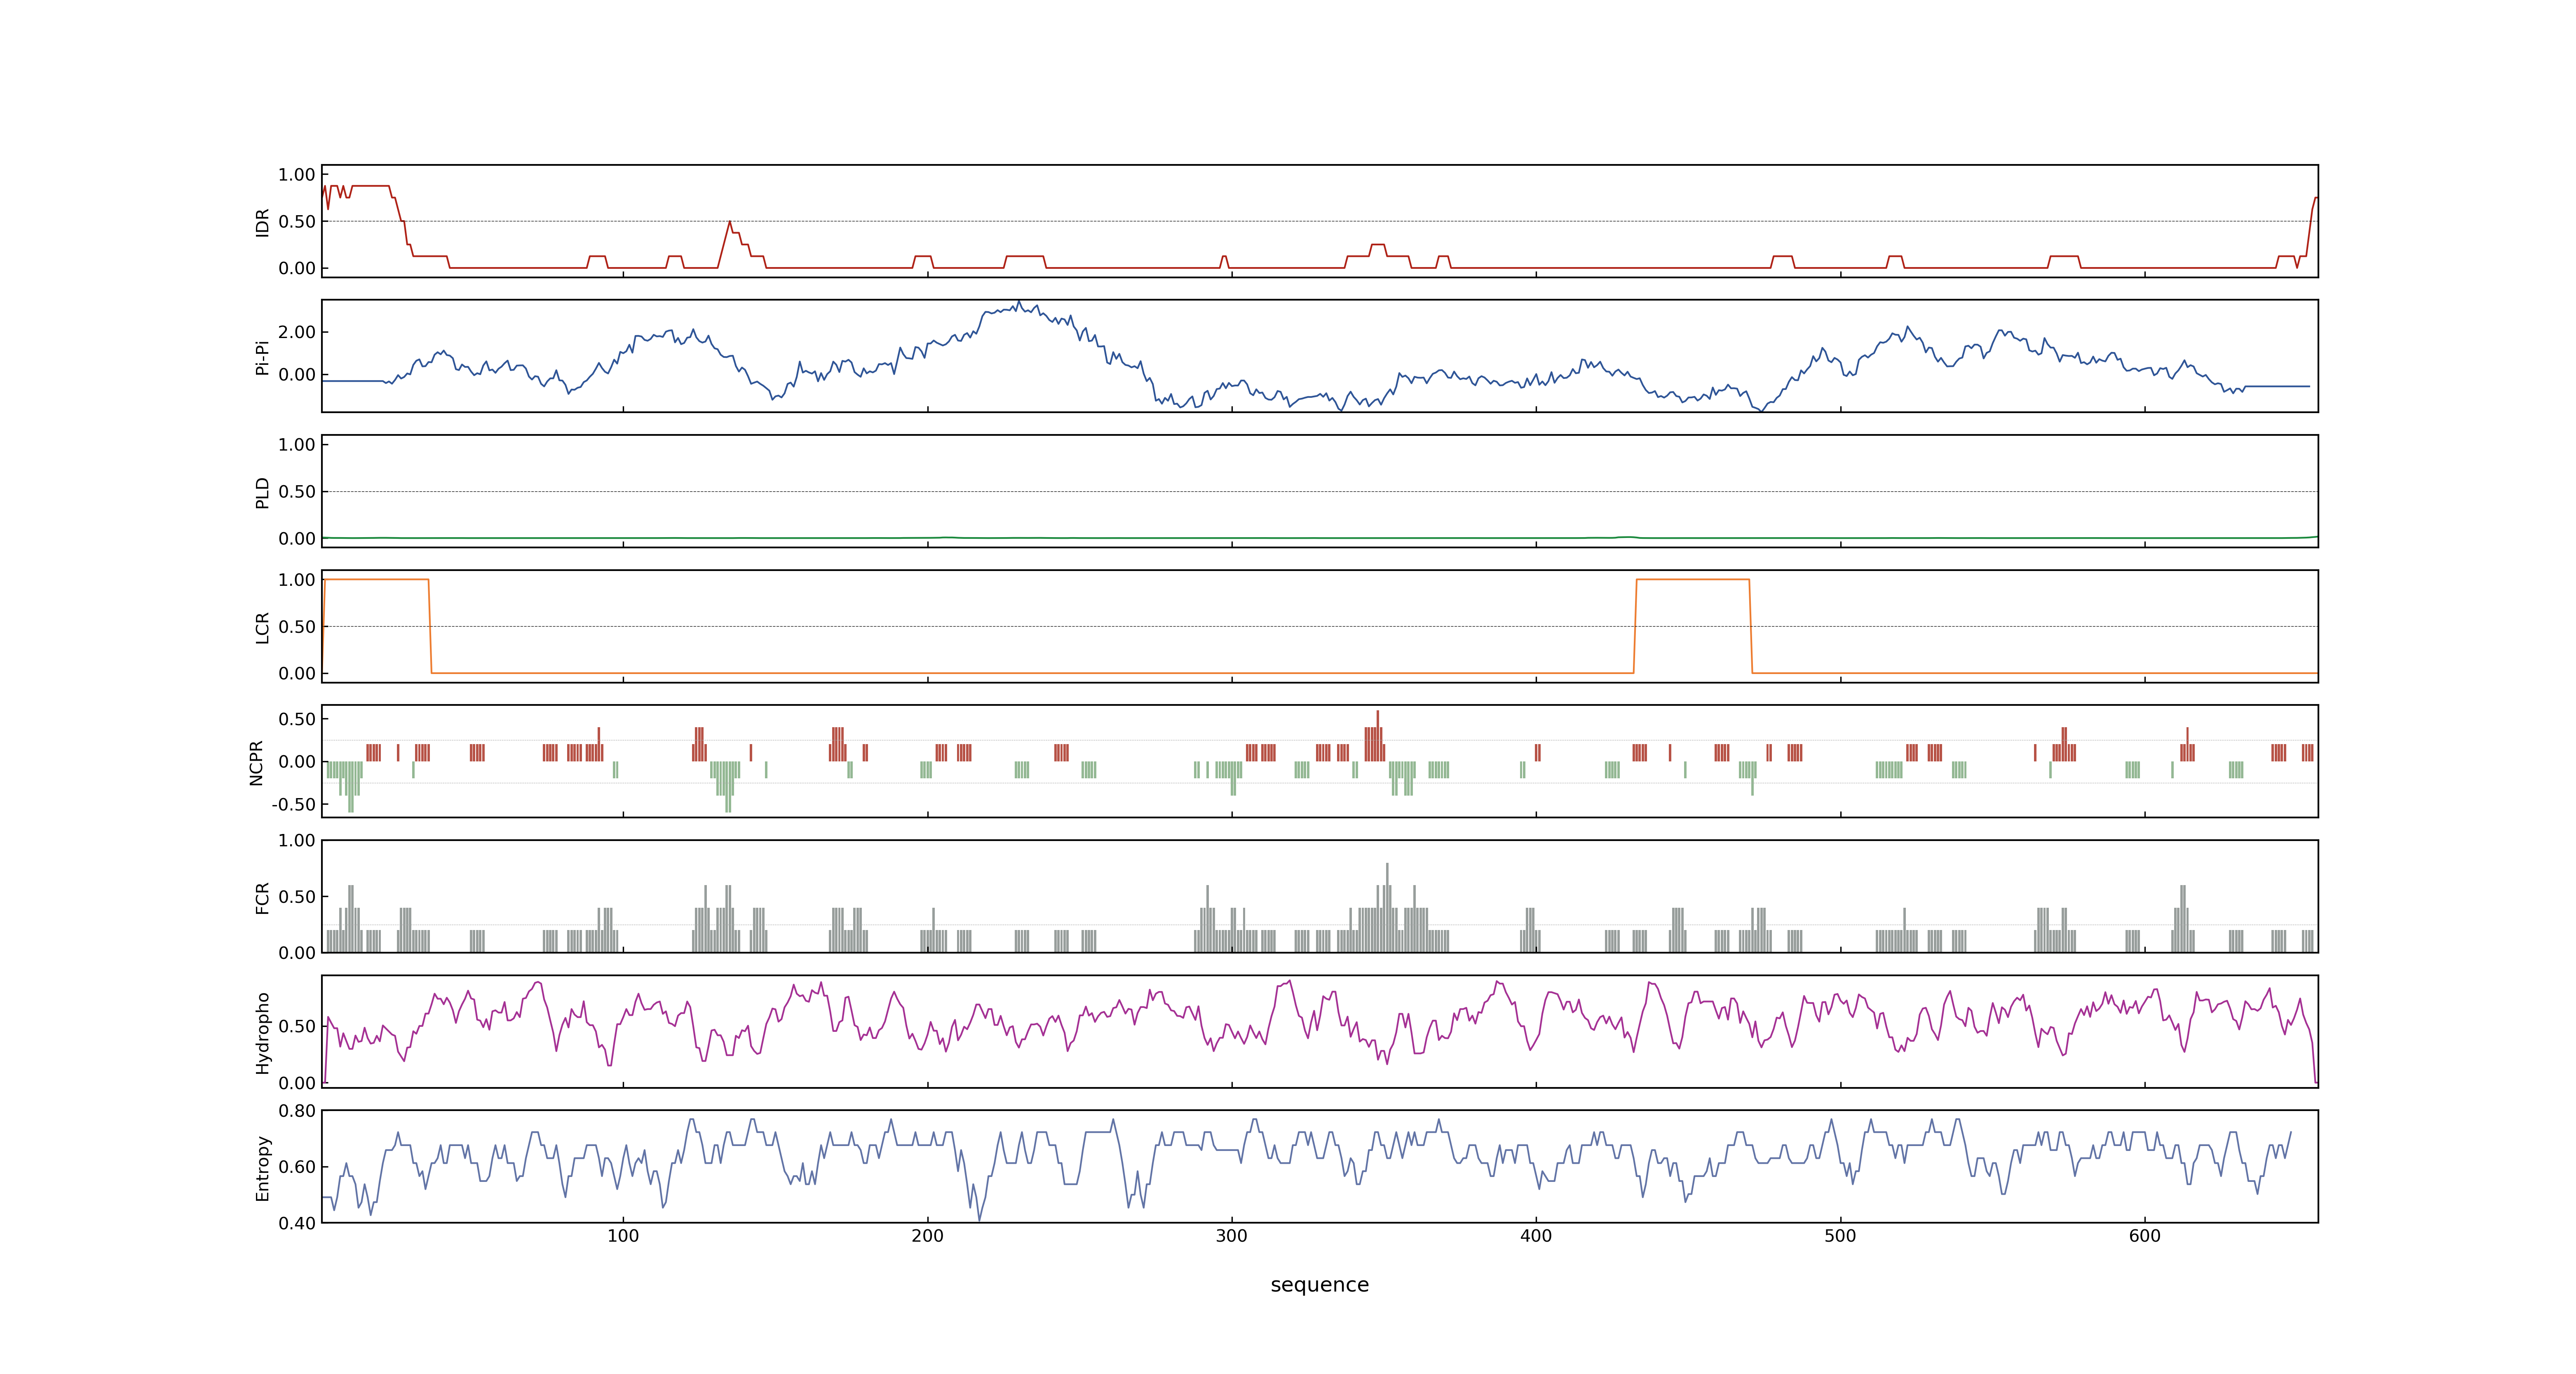
Task: Click the Pi-Pi y-axis label
Action: (263, 358)
